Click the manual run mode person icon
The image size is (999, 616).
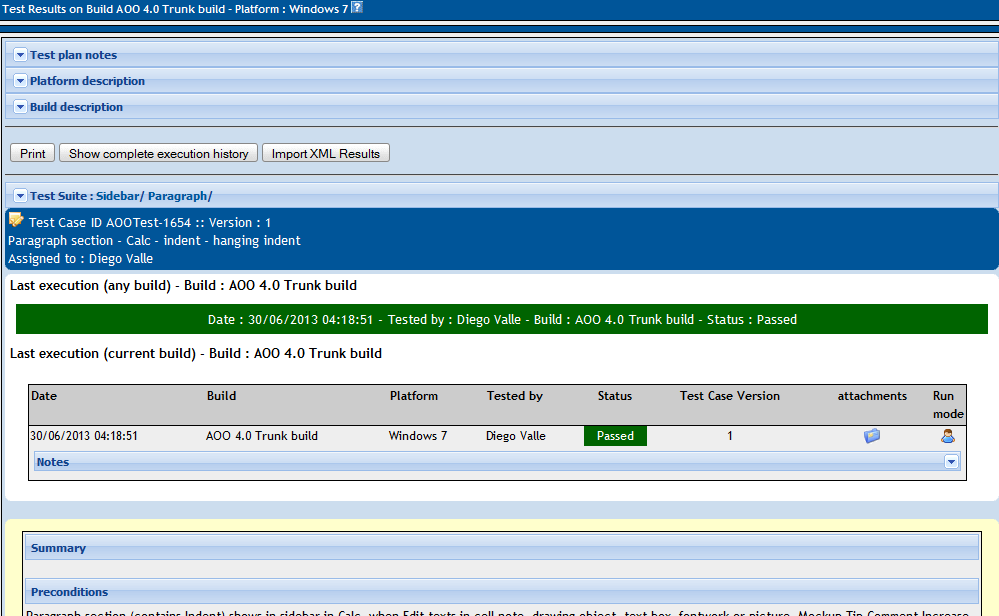[x=947, y=436]
